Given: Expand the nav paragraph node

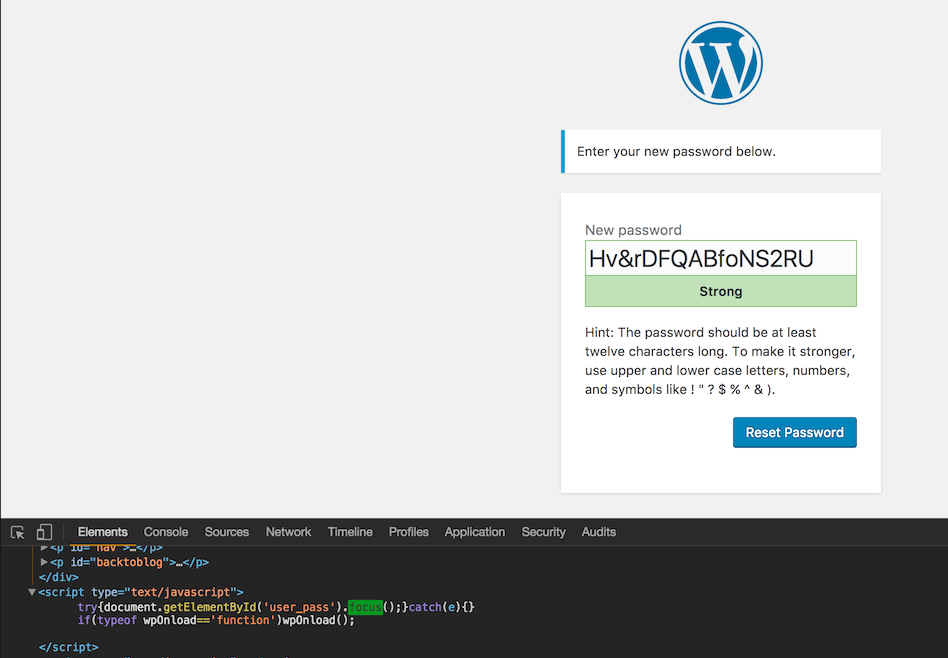Looking at the screenshot, I should [44, 548].
